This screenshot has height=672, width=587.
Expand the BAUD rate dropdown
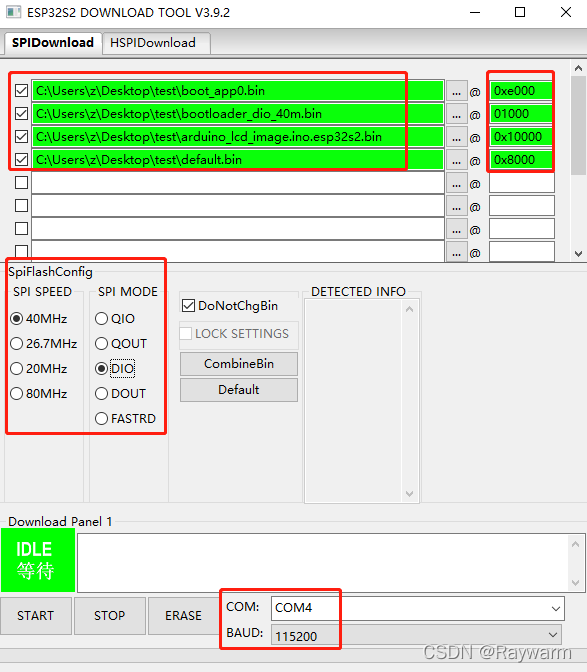click(553, 635)
